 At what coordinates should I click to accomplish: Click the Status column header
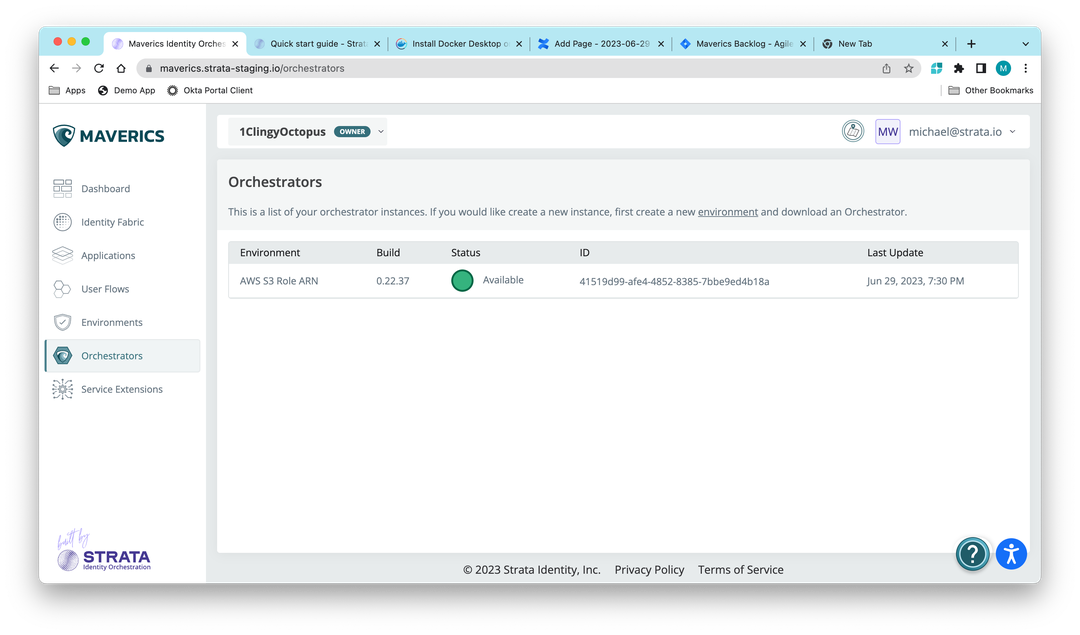tap(466, 253)
